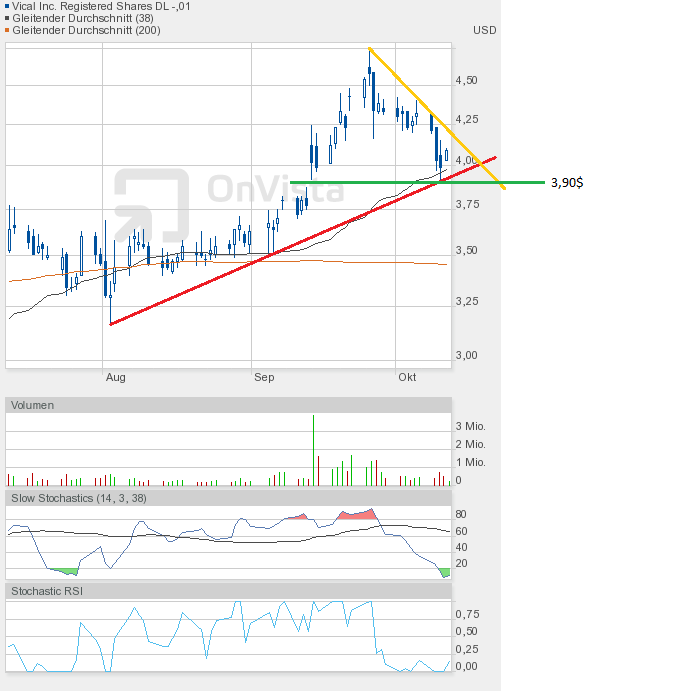Click the 3 Mio. volume axis label

[x=470, y=426]
